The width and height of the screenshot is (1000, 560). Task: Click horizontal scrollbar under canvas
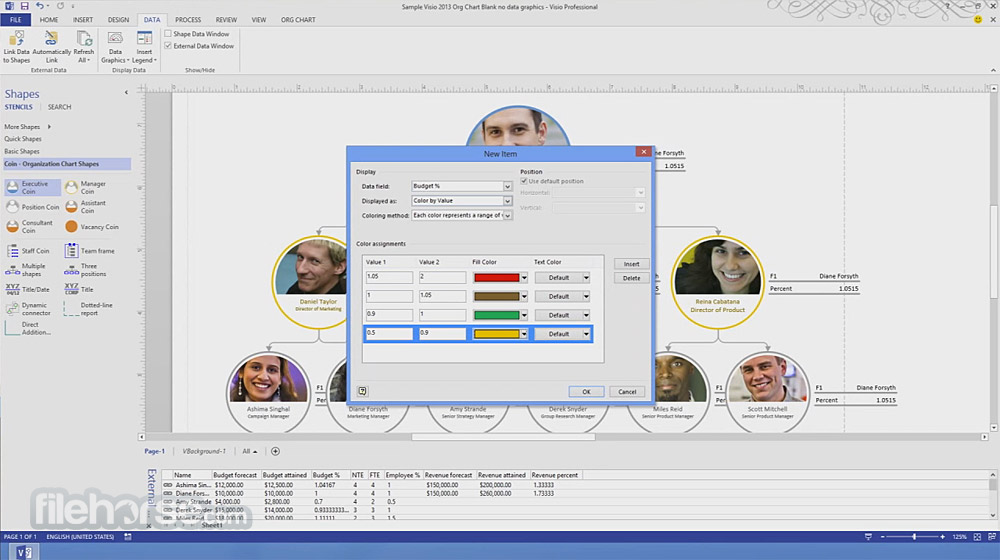[x=503, y=437]
